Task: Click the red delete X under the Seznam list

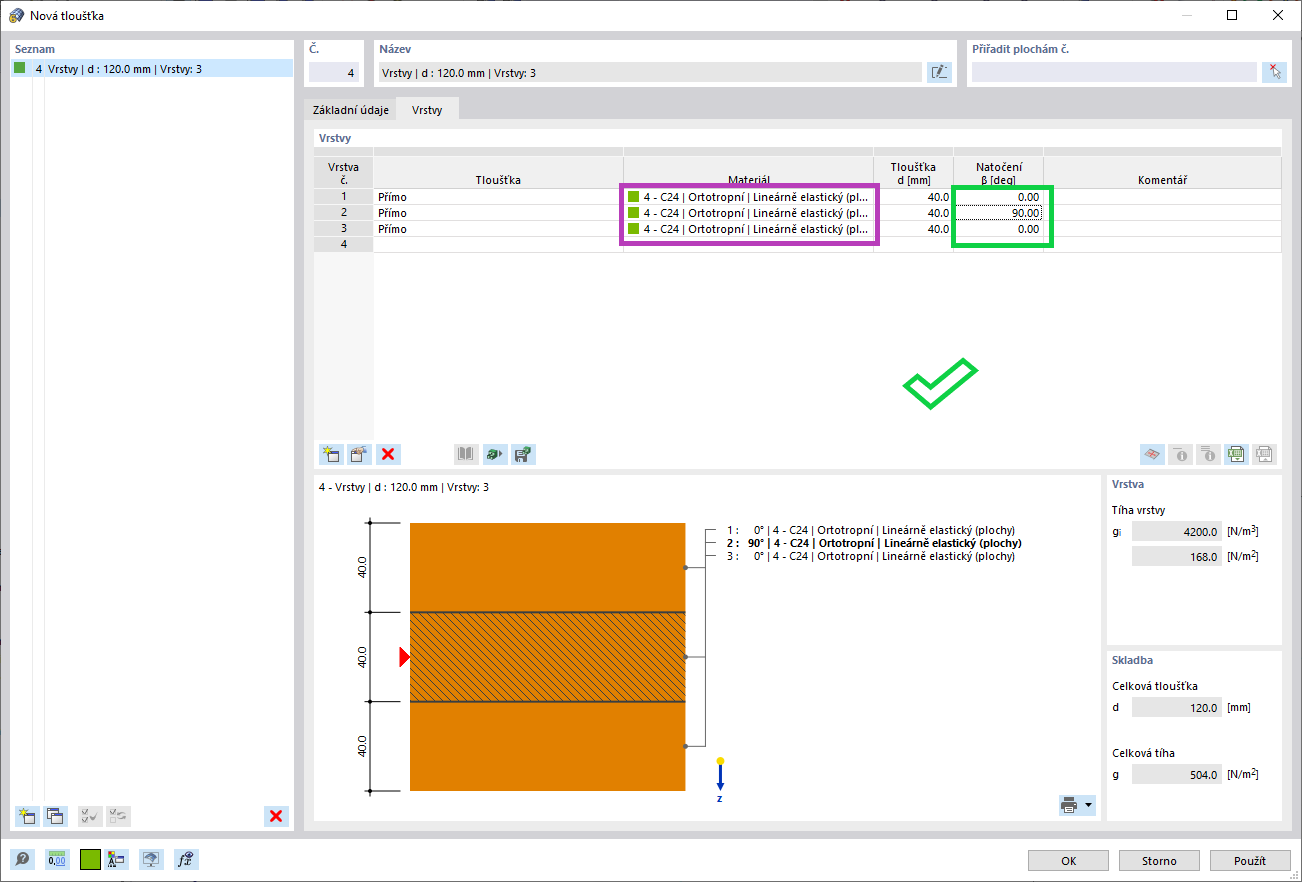Action: [276, 816]
